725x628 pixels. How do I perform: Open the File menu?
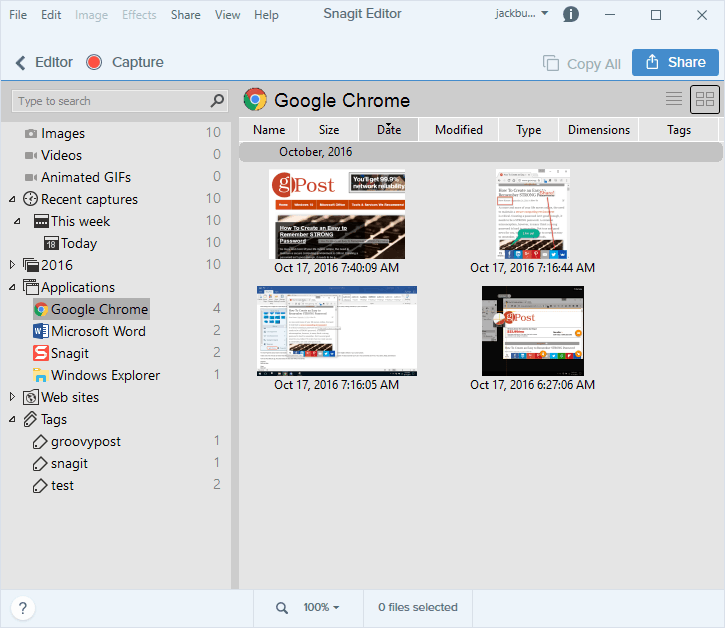coord(18,15)
